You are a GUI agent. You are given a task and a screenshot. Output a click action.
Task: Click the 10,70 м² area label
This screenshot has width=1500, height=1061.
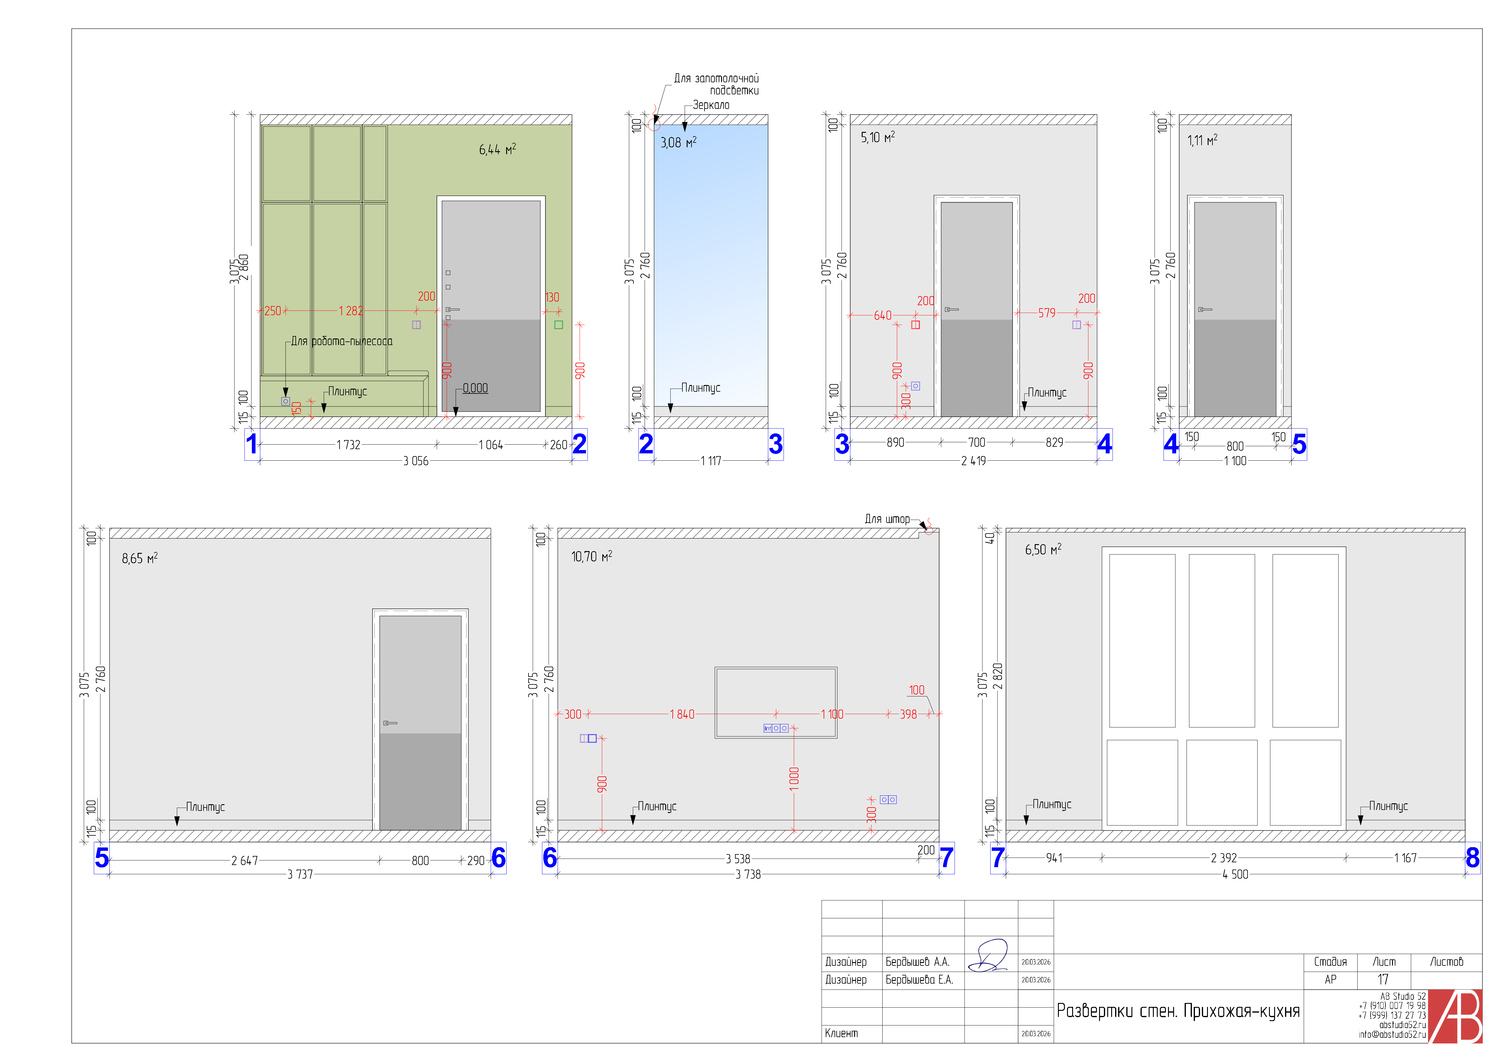click(591, 556)
